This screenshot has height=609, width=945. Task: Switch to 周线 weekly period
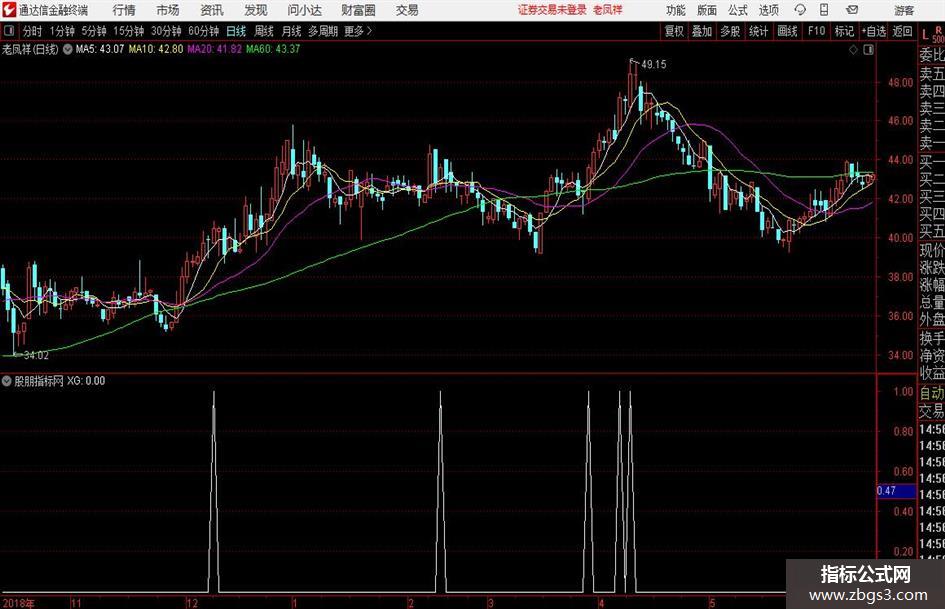(x=264, y=31)
